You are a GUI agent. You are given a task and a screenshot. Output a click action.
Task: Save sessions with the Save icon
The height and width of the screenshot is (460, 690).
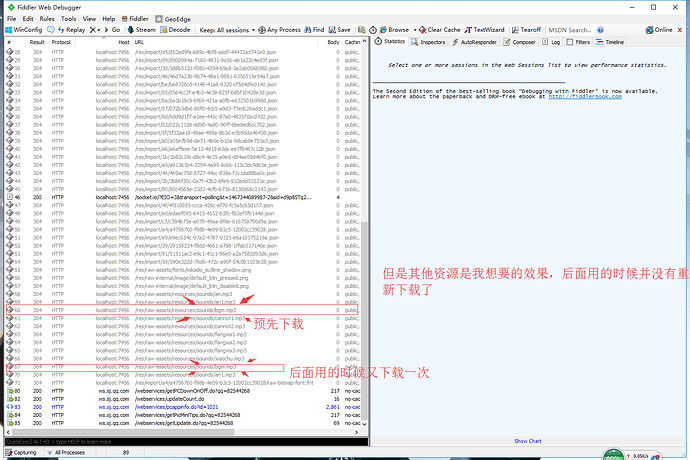pyautogui.click(x=339, y=30)
